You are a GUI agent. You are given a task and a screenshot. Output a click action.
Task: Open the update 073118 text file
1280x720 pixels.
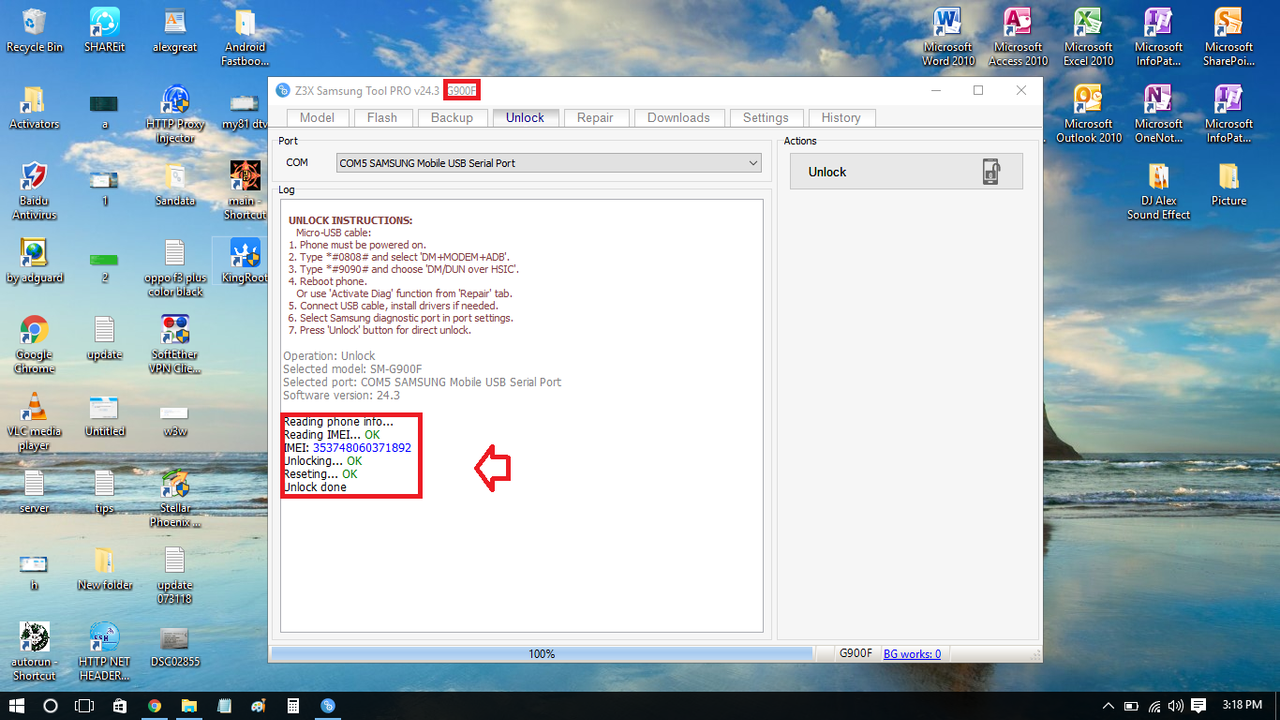pos(175,575)
